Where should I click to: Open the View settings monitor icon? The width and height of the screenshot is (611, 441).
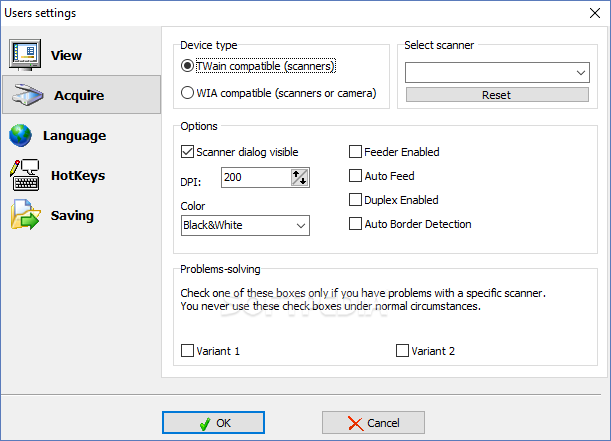pyautogui.click(x=25, y=55)
